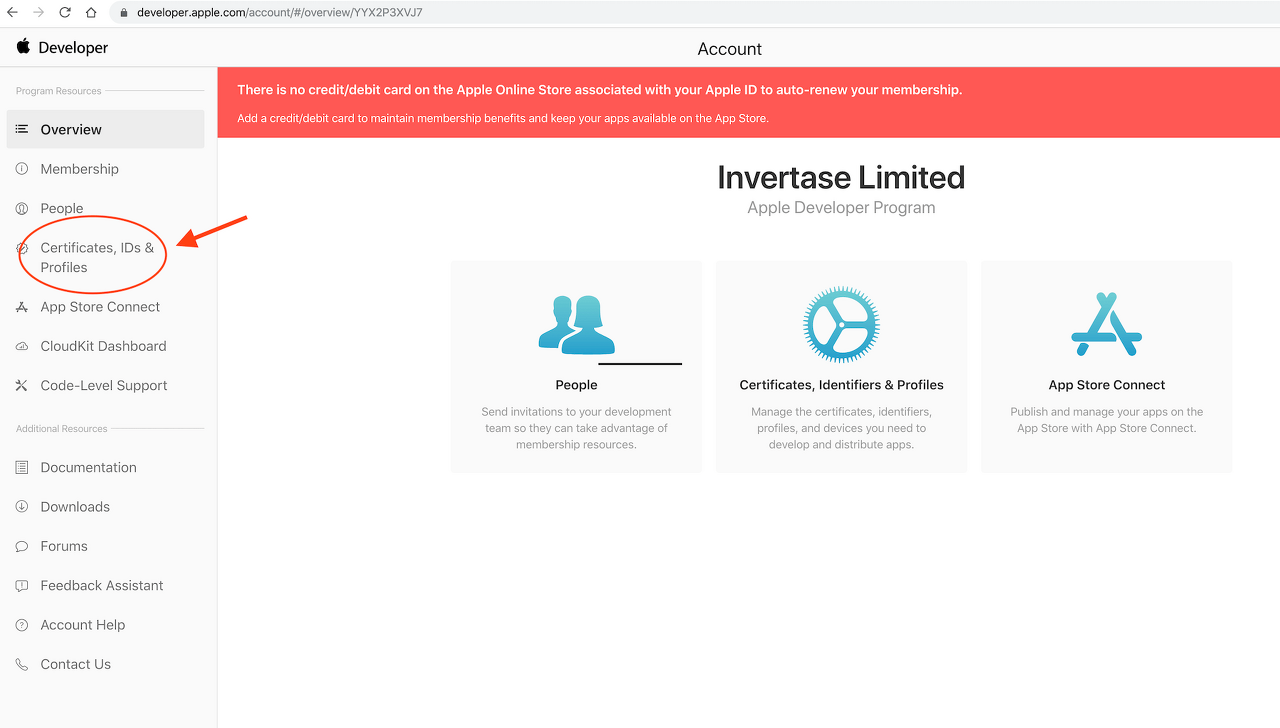Click the App Store Connect card icon

pyautogui.click(x=1107, y=324)
